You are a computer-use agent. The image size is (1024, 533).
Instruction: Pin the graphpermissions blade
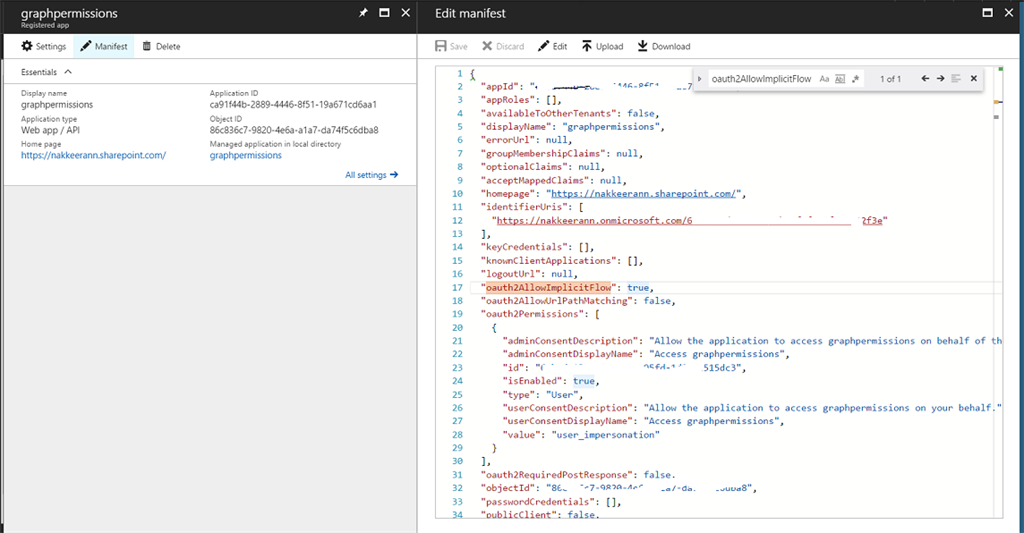tap(362, 13)
